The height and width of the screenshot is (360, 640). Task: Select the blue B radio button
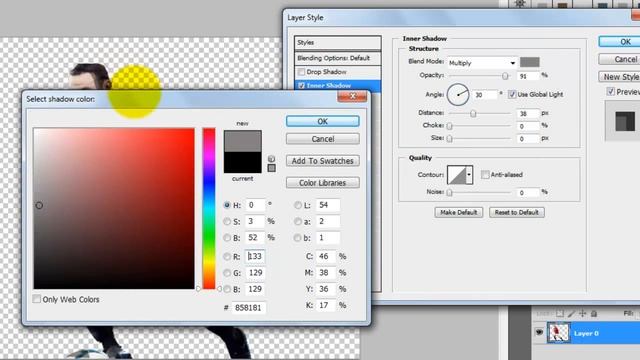click(227, 289)
